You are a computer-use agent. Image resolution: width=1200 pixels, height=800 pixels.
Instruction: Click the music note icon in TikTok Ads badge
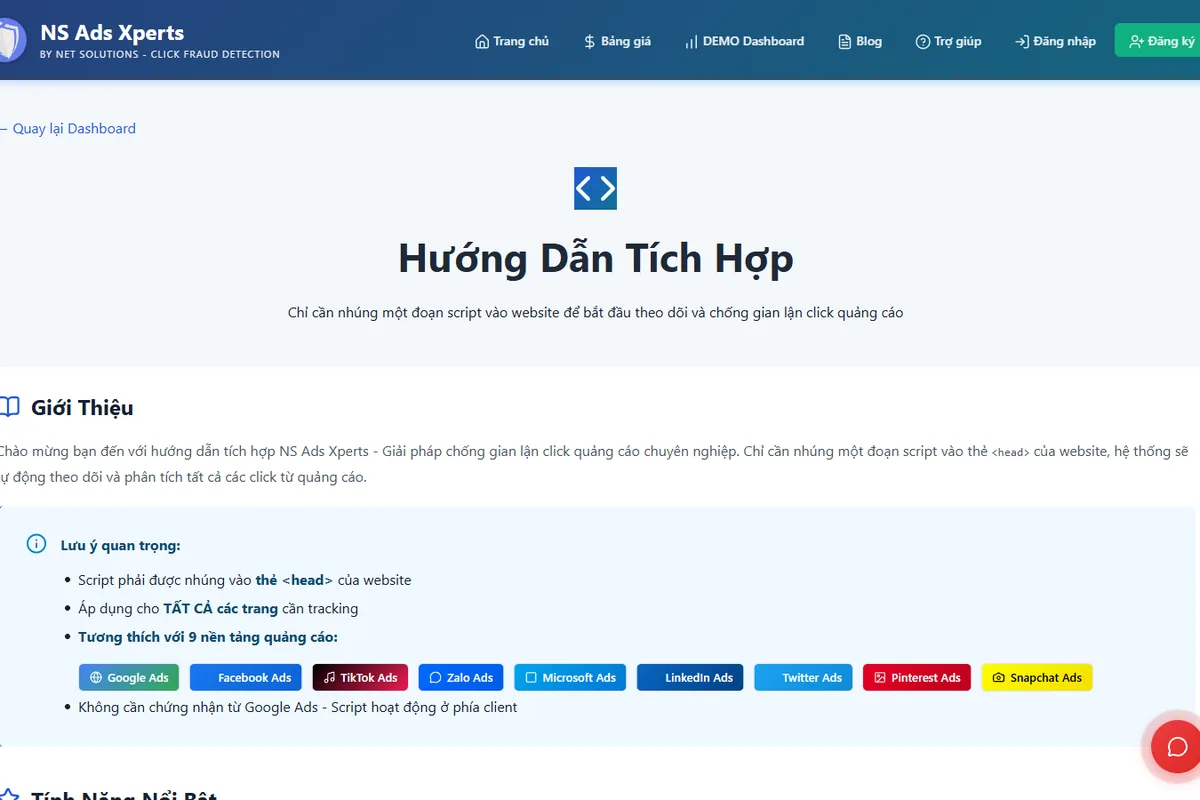tap(329, 677)
